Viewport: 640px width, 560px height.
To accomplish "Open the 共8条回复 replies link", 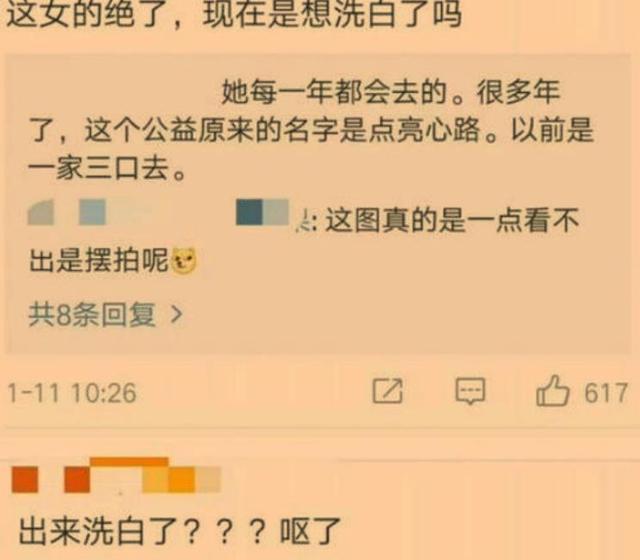I will click(x=92, y=315).
